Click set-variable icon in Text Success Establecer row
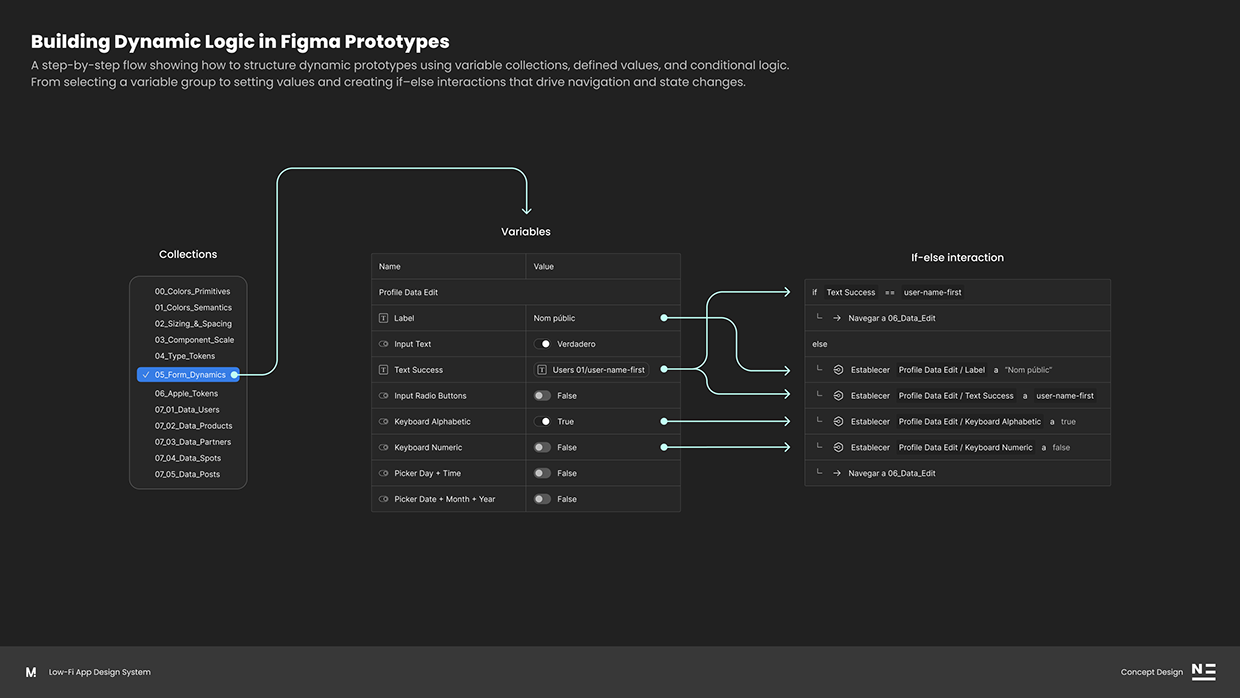The width and height of the screenshot is (1240, 698). pos(838,396)
